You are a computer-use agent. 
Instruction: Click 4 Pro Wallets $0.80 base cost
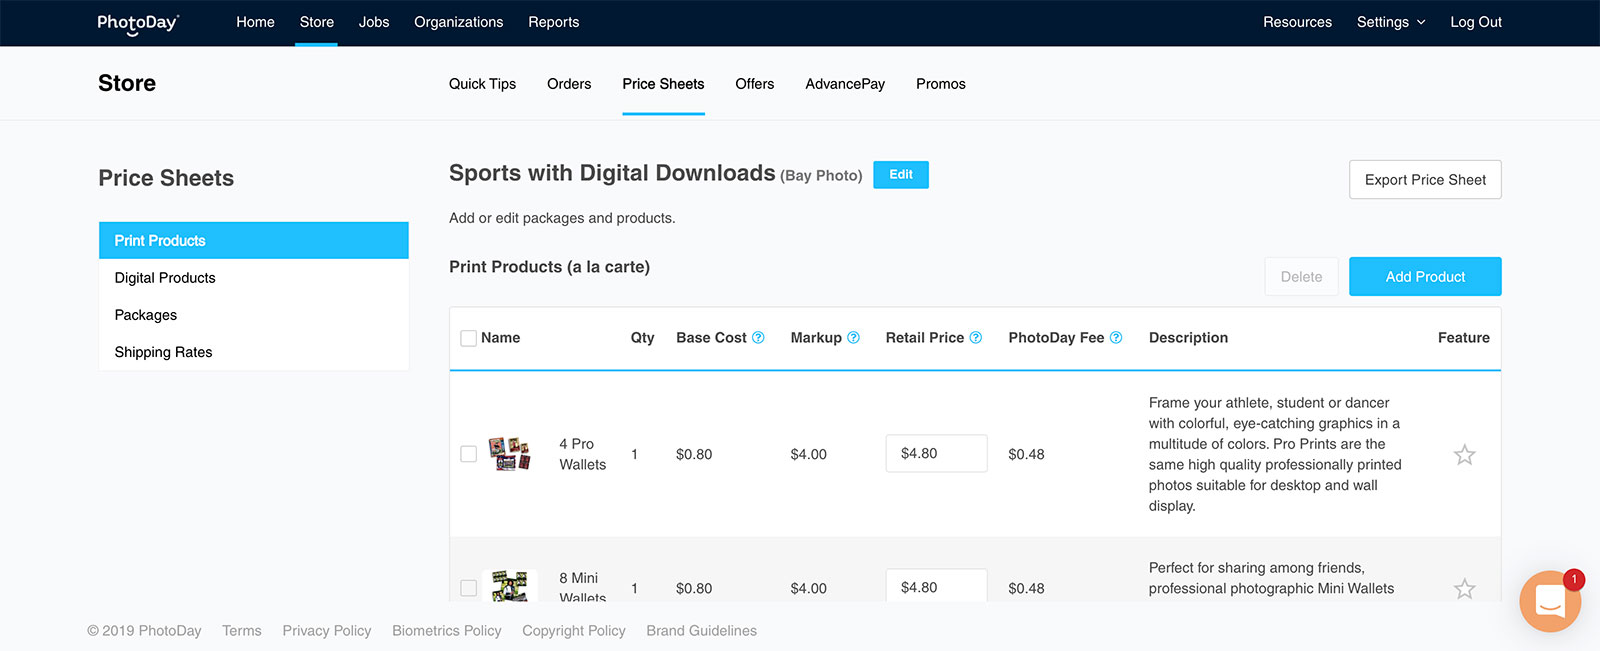(x=694, y=454)
